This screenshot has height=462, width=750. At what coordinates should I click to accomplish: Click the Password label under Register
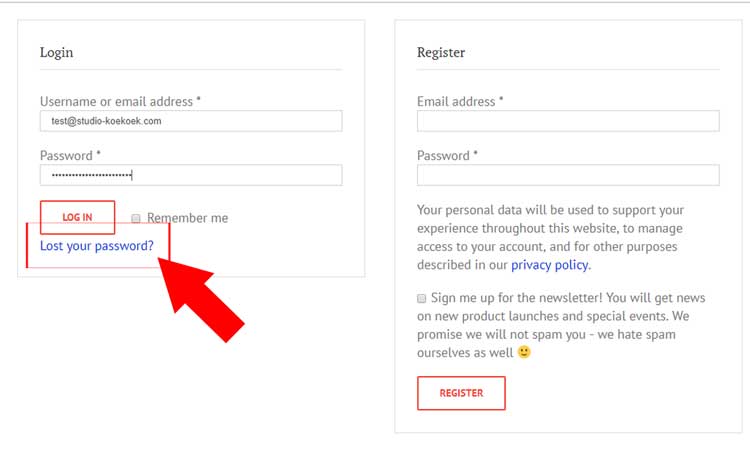tap(447, 155)
